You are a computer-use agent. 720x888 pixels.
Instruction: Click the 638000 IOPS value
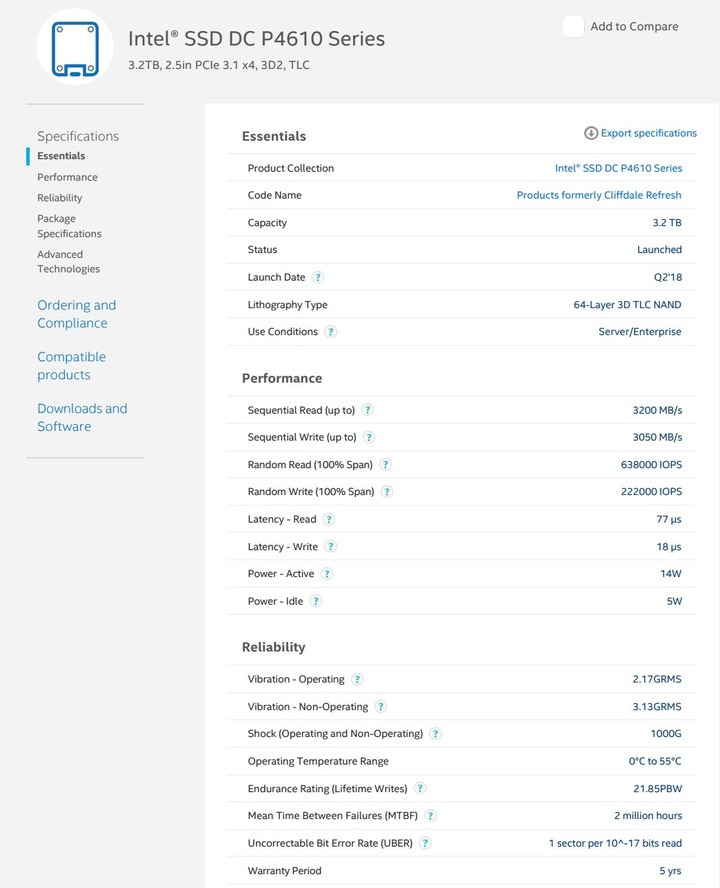tap(651, 465)
